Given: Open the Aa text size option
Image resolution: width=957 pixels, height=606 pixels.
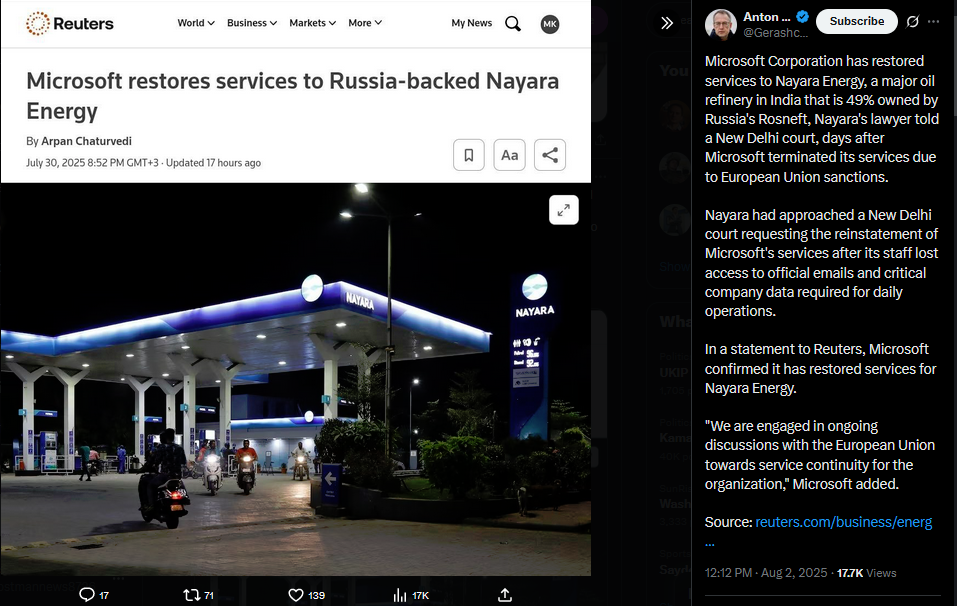Looking at the screenshot, I should pos(510,155).
